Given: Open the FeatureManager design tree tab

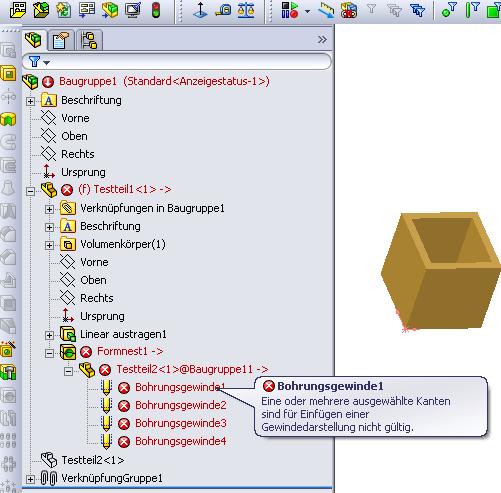Looking at the screenshot, I should click(x=34, y=40).
